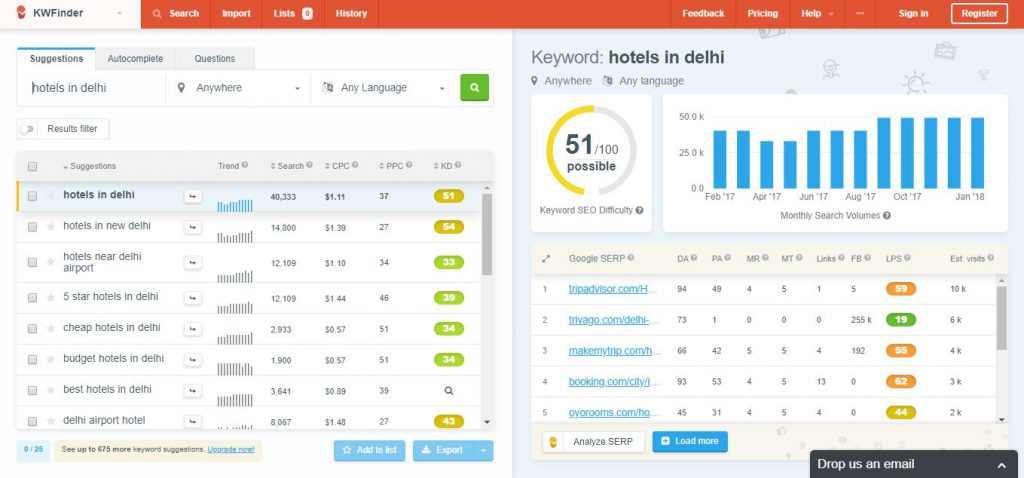Image resolution: width=1024 pixels, height=478 pixels.
Task: Tick the select-all checkbox in Suggestions header
Action: pos(32,167)
